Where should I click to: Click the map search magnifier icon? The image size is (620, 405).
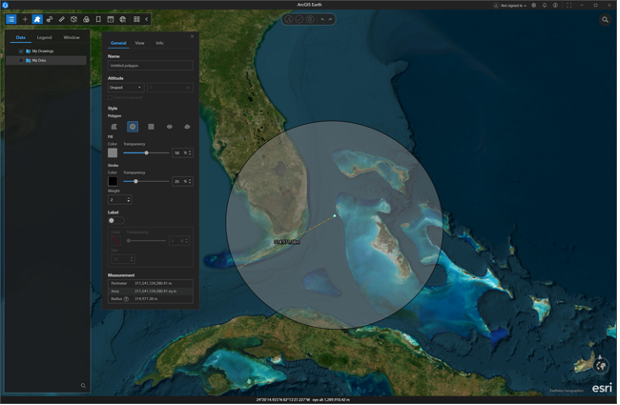pyautogui.click(x=607, y=19)
